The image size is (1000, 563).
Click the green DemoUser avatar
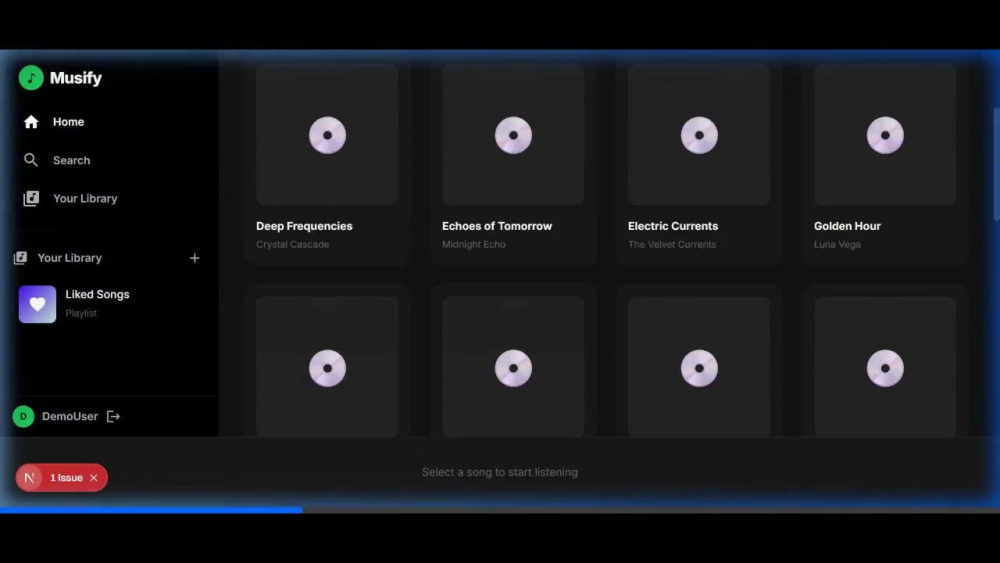pyautogui.click(x=24, y=416)
